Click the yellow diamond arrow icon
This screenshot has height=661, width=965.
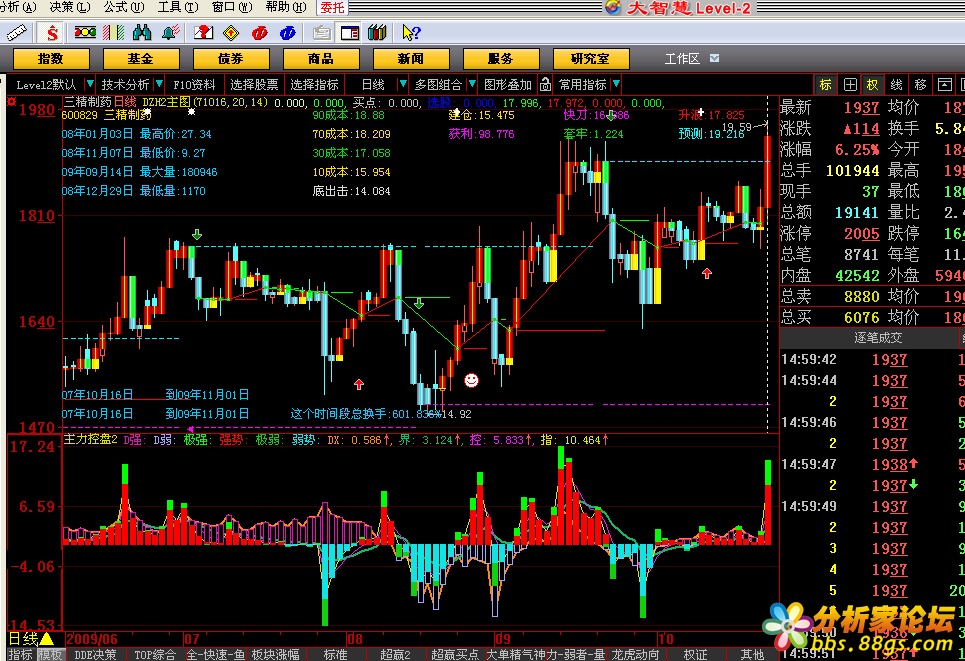[231, 32]
